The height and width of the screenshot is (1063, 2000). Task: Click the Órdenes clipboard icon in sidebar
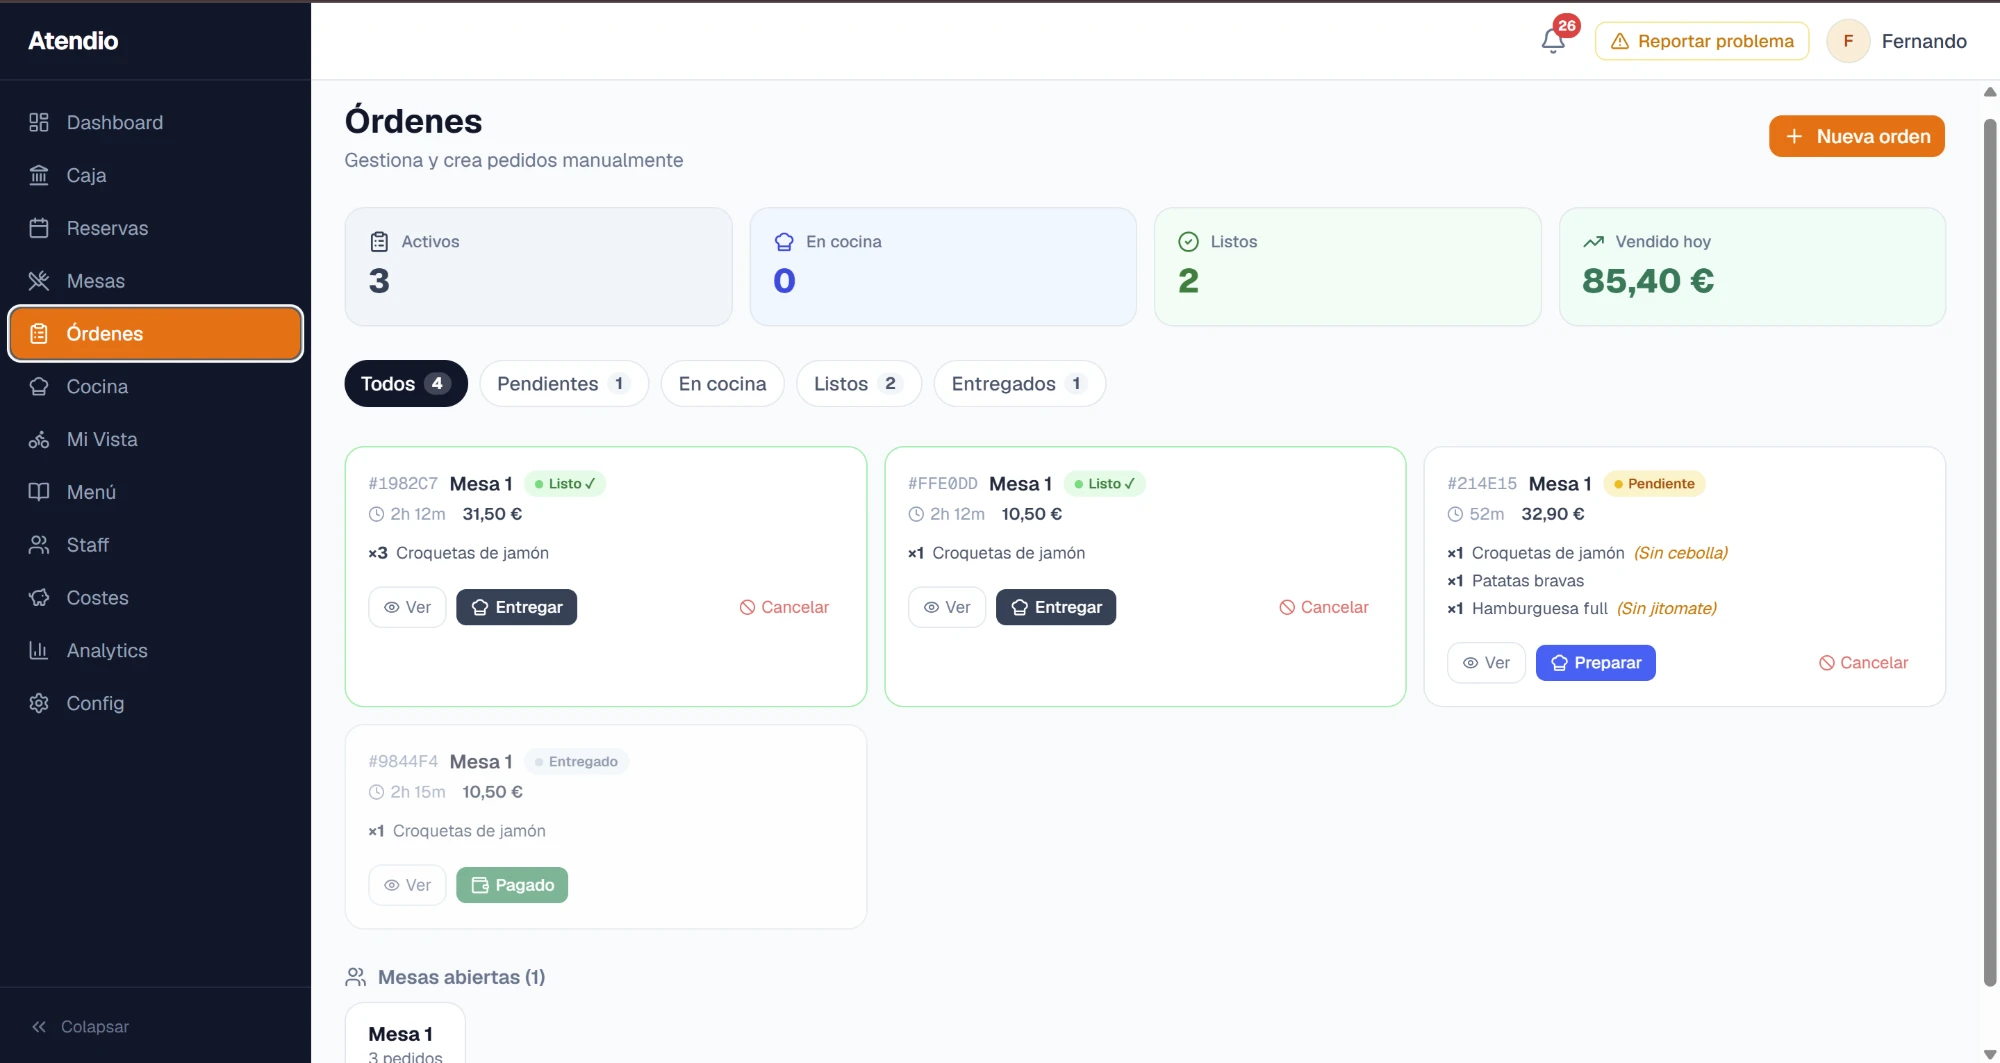click(x=39, y=334)
